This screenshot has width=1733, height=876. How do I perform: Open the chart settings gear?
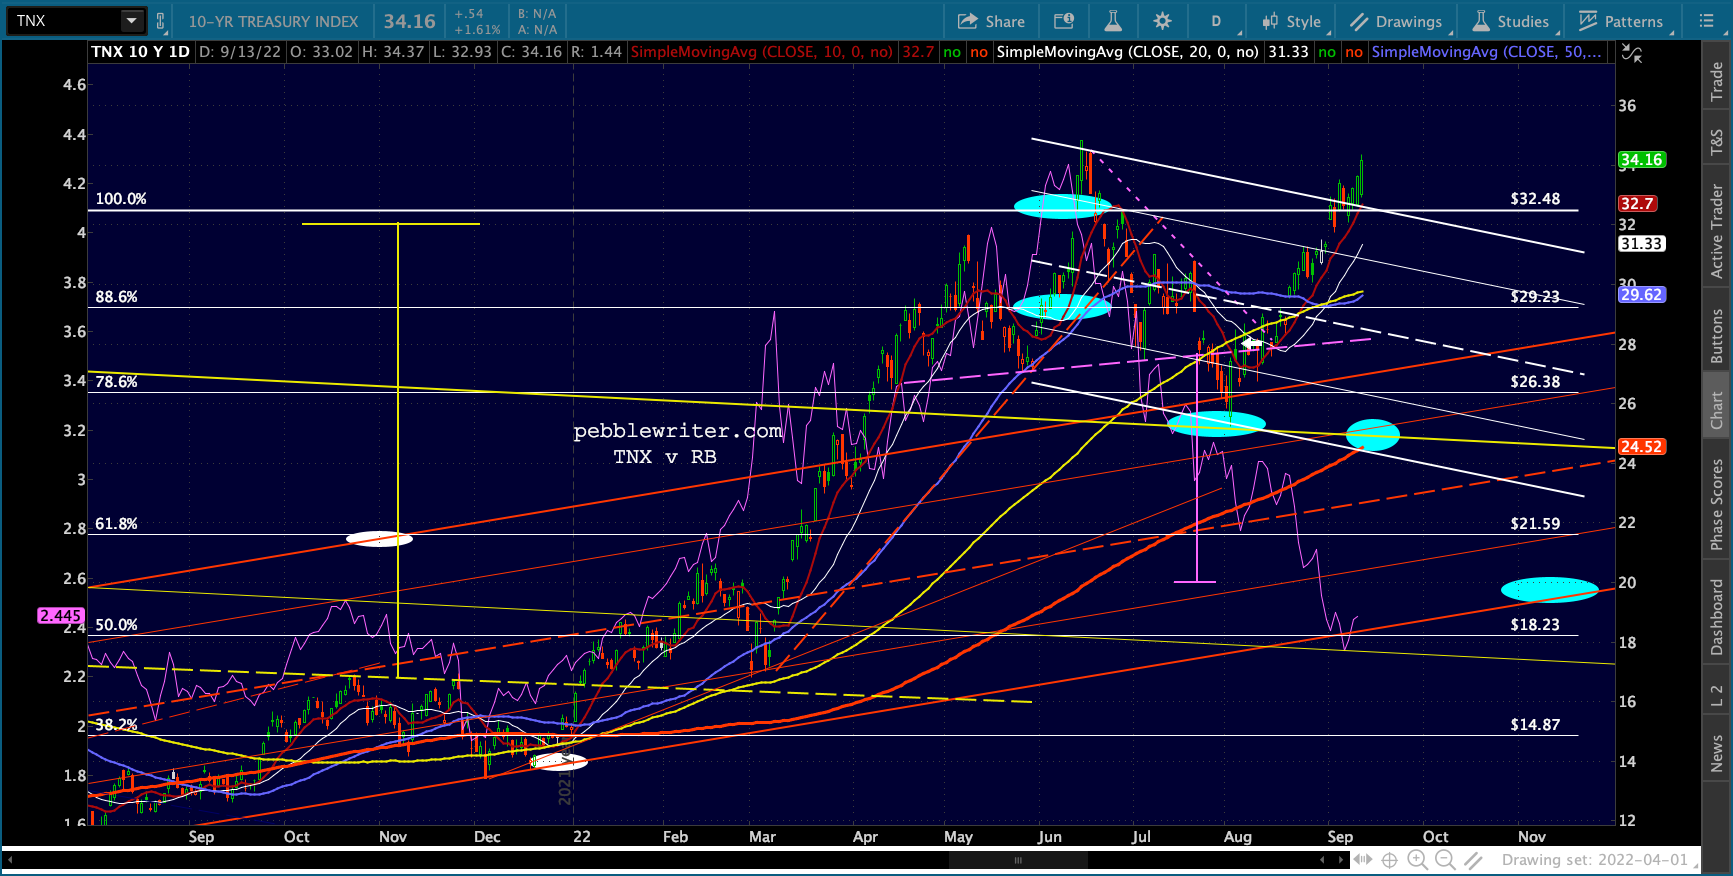click(x=1162, y=21)
